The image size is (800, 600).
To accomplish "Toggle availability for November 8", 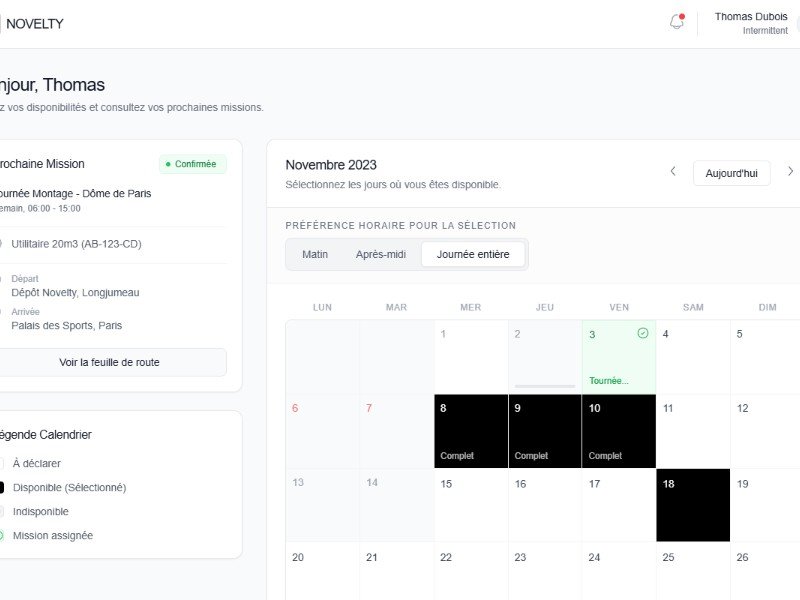I will pyautogui.click(x=471, y=431).
